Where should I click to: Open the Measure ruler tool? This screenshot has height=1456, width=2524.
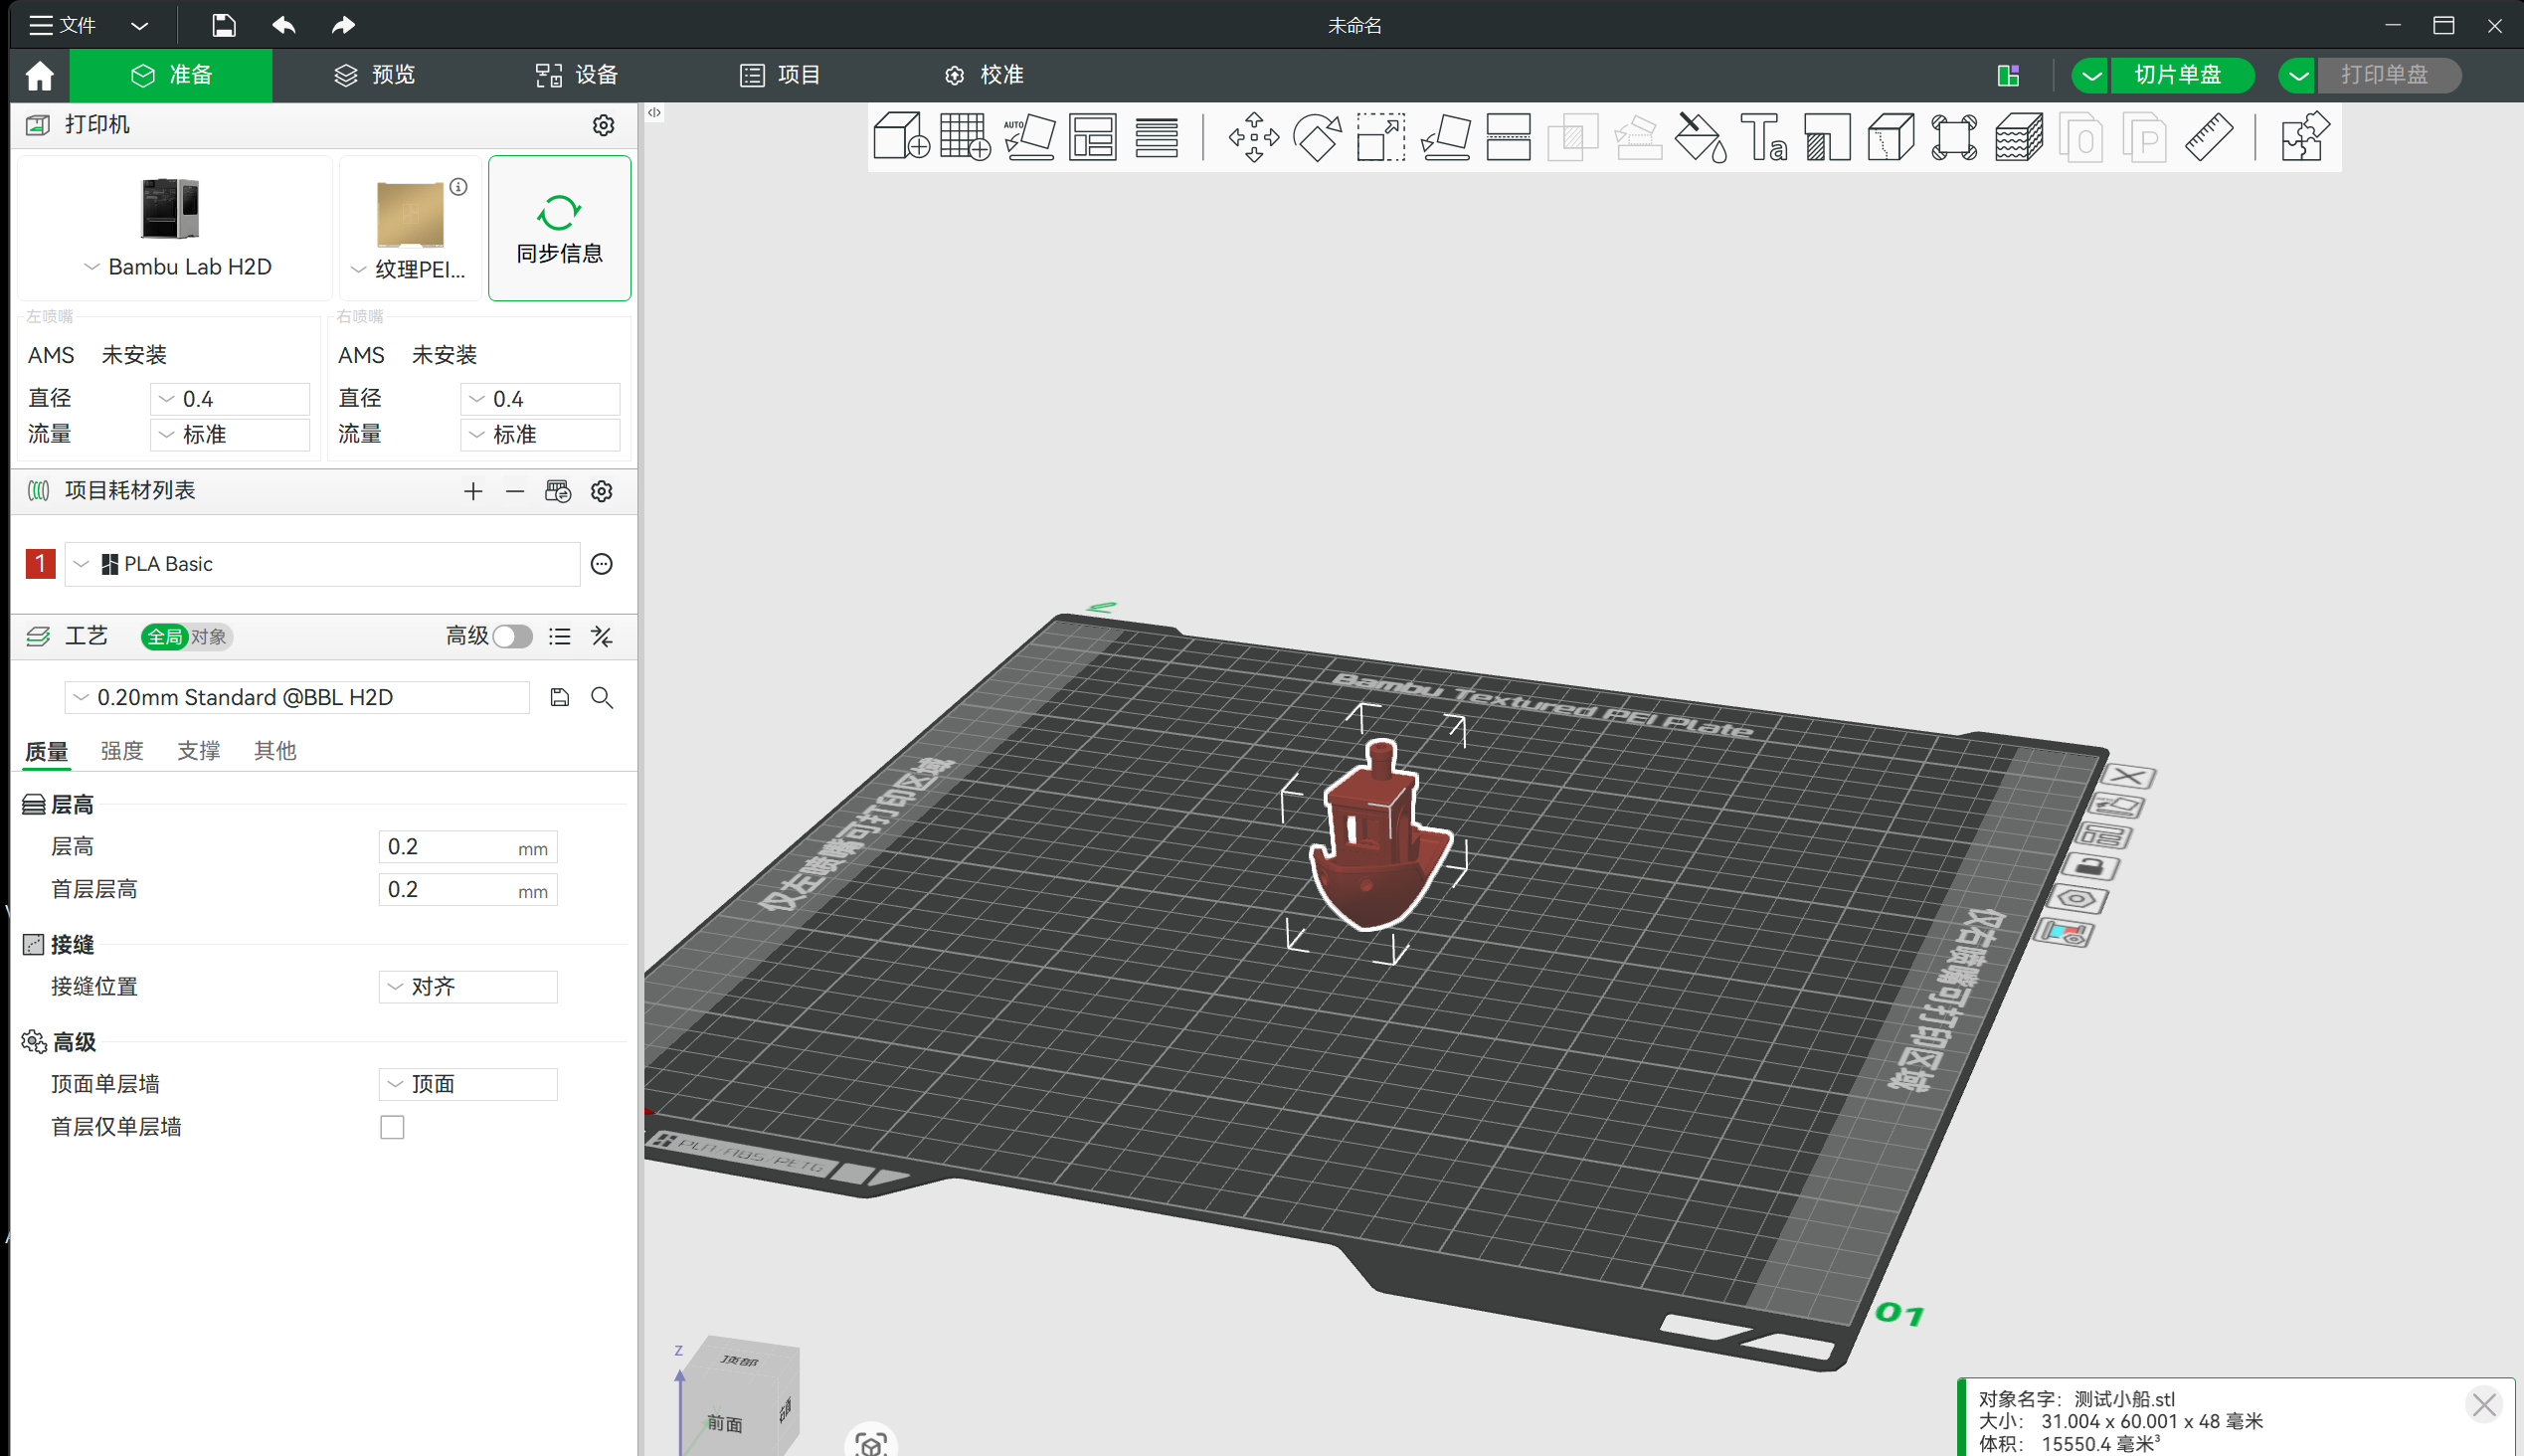tap(2208, 137)
